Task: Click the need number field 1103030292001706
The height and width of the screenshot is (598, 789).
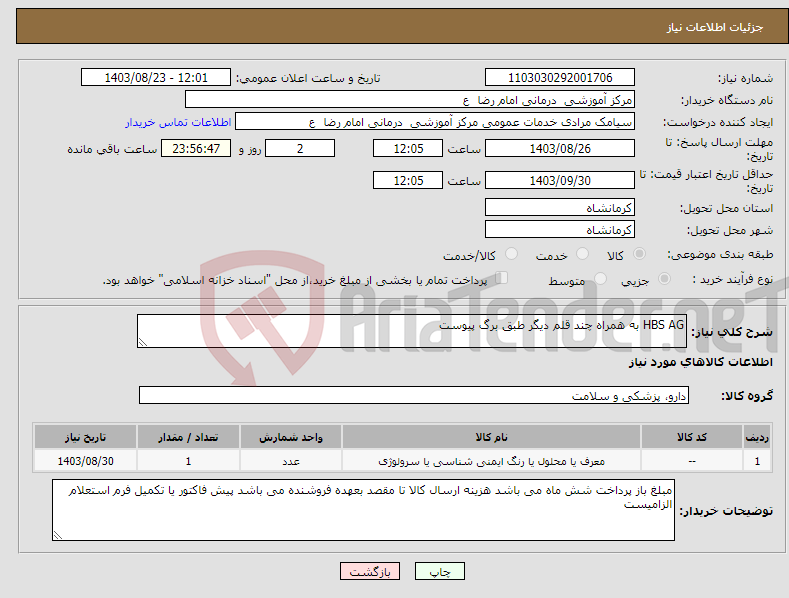Action: pos(560,78)
